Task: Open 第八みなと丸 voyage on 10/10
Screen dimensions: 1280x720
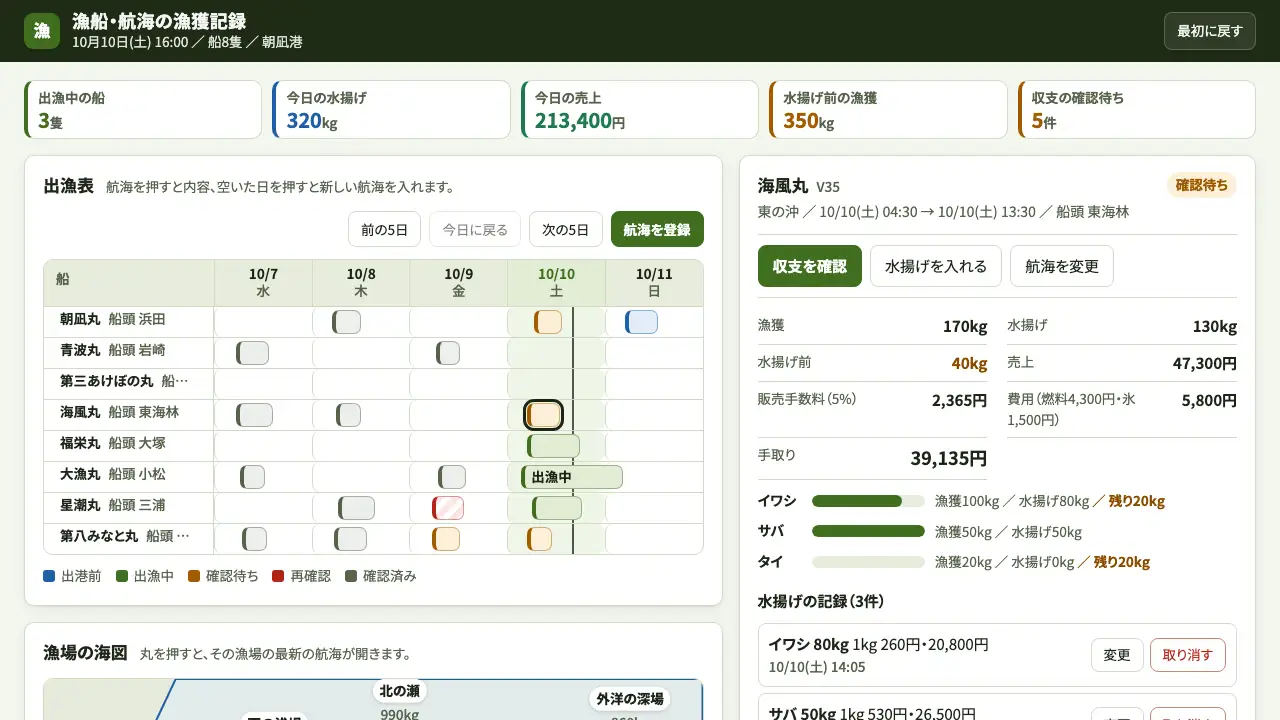Action: 539,539
